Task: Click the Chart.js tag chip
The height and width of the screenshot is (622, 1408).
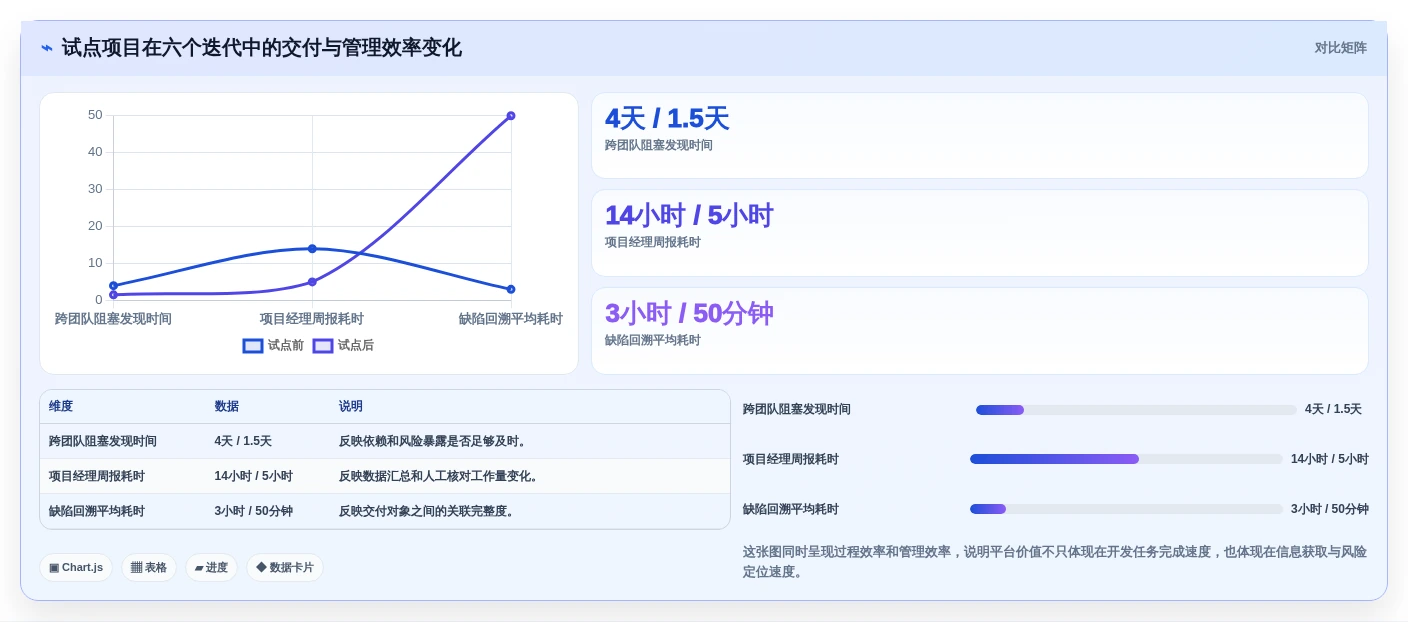Action: (x=76, y=568)
